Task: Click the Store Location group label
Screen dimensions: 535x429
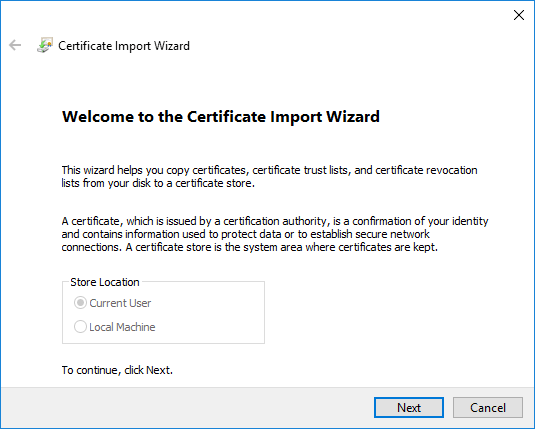Action: point(105,282)
